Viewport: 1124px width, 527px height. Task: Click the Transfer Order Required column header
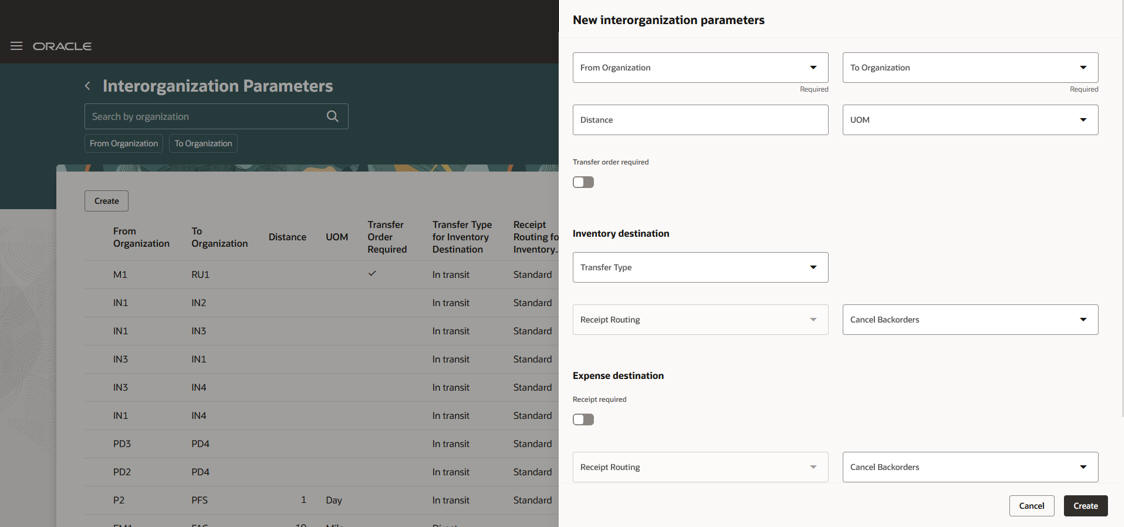click(x=387, y=237)
